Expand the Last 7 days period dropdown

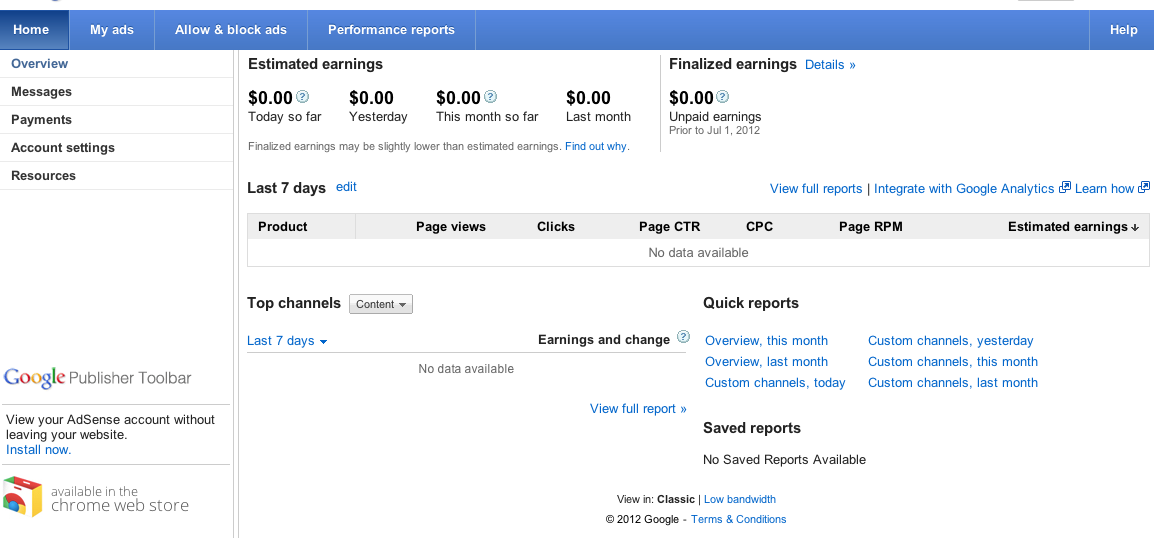(287, 341)
